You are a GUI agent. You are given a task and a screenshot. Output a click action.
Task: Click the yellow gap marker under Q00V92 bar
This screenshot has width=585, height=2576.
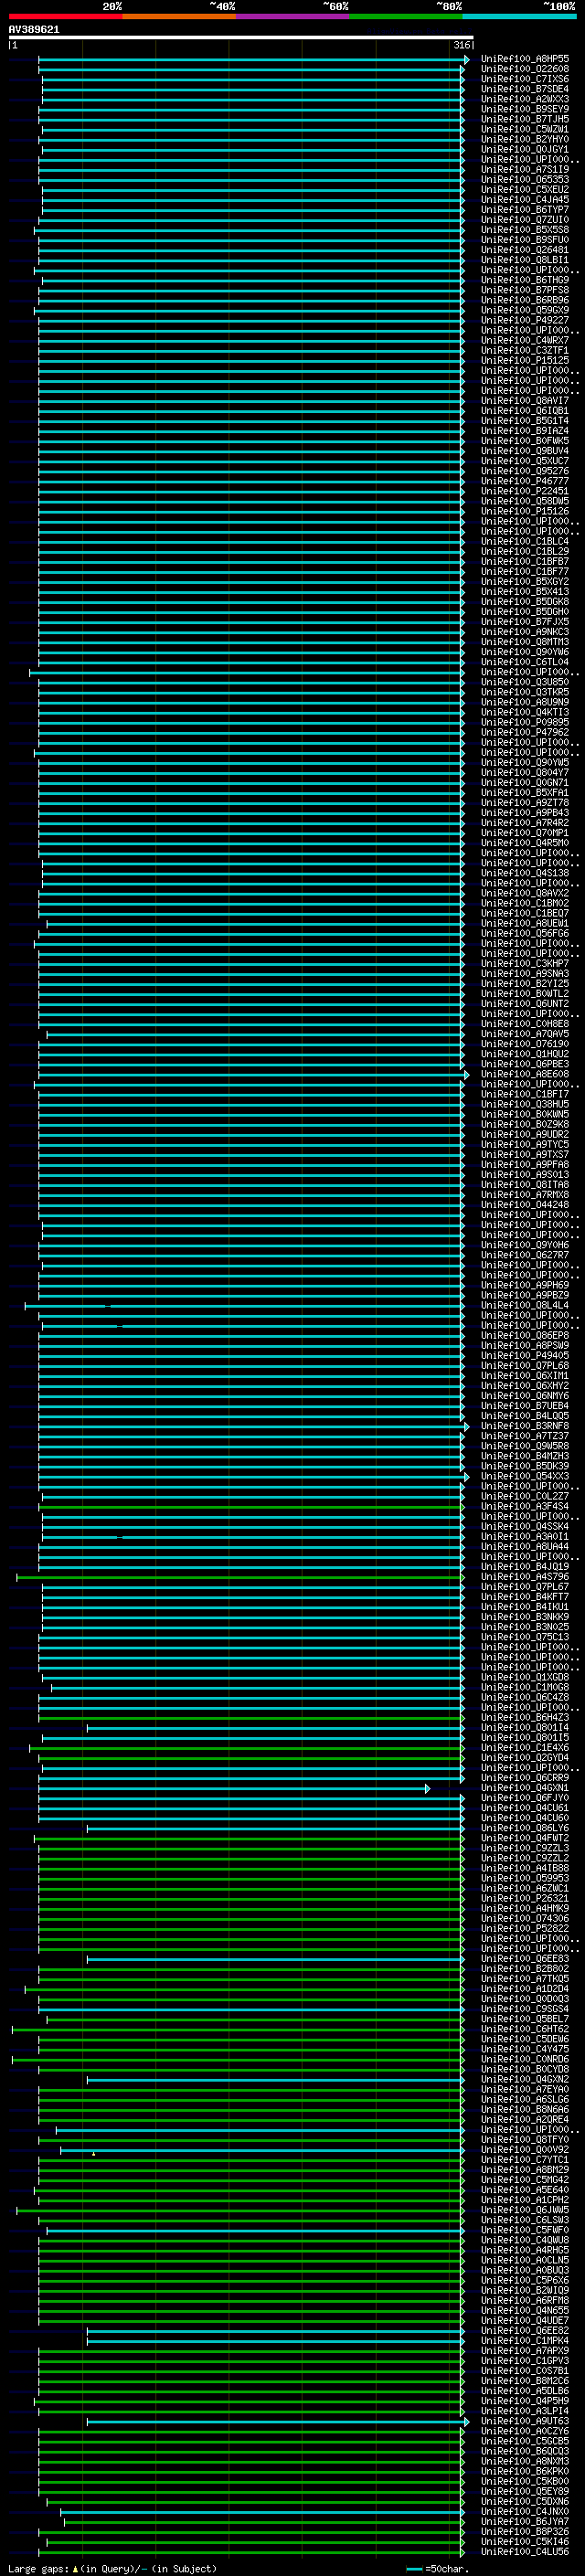(93, 2154)
